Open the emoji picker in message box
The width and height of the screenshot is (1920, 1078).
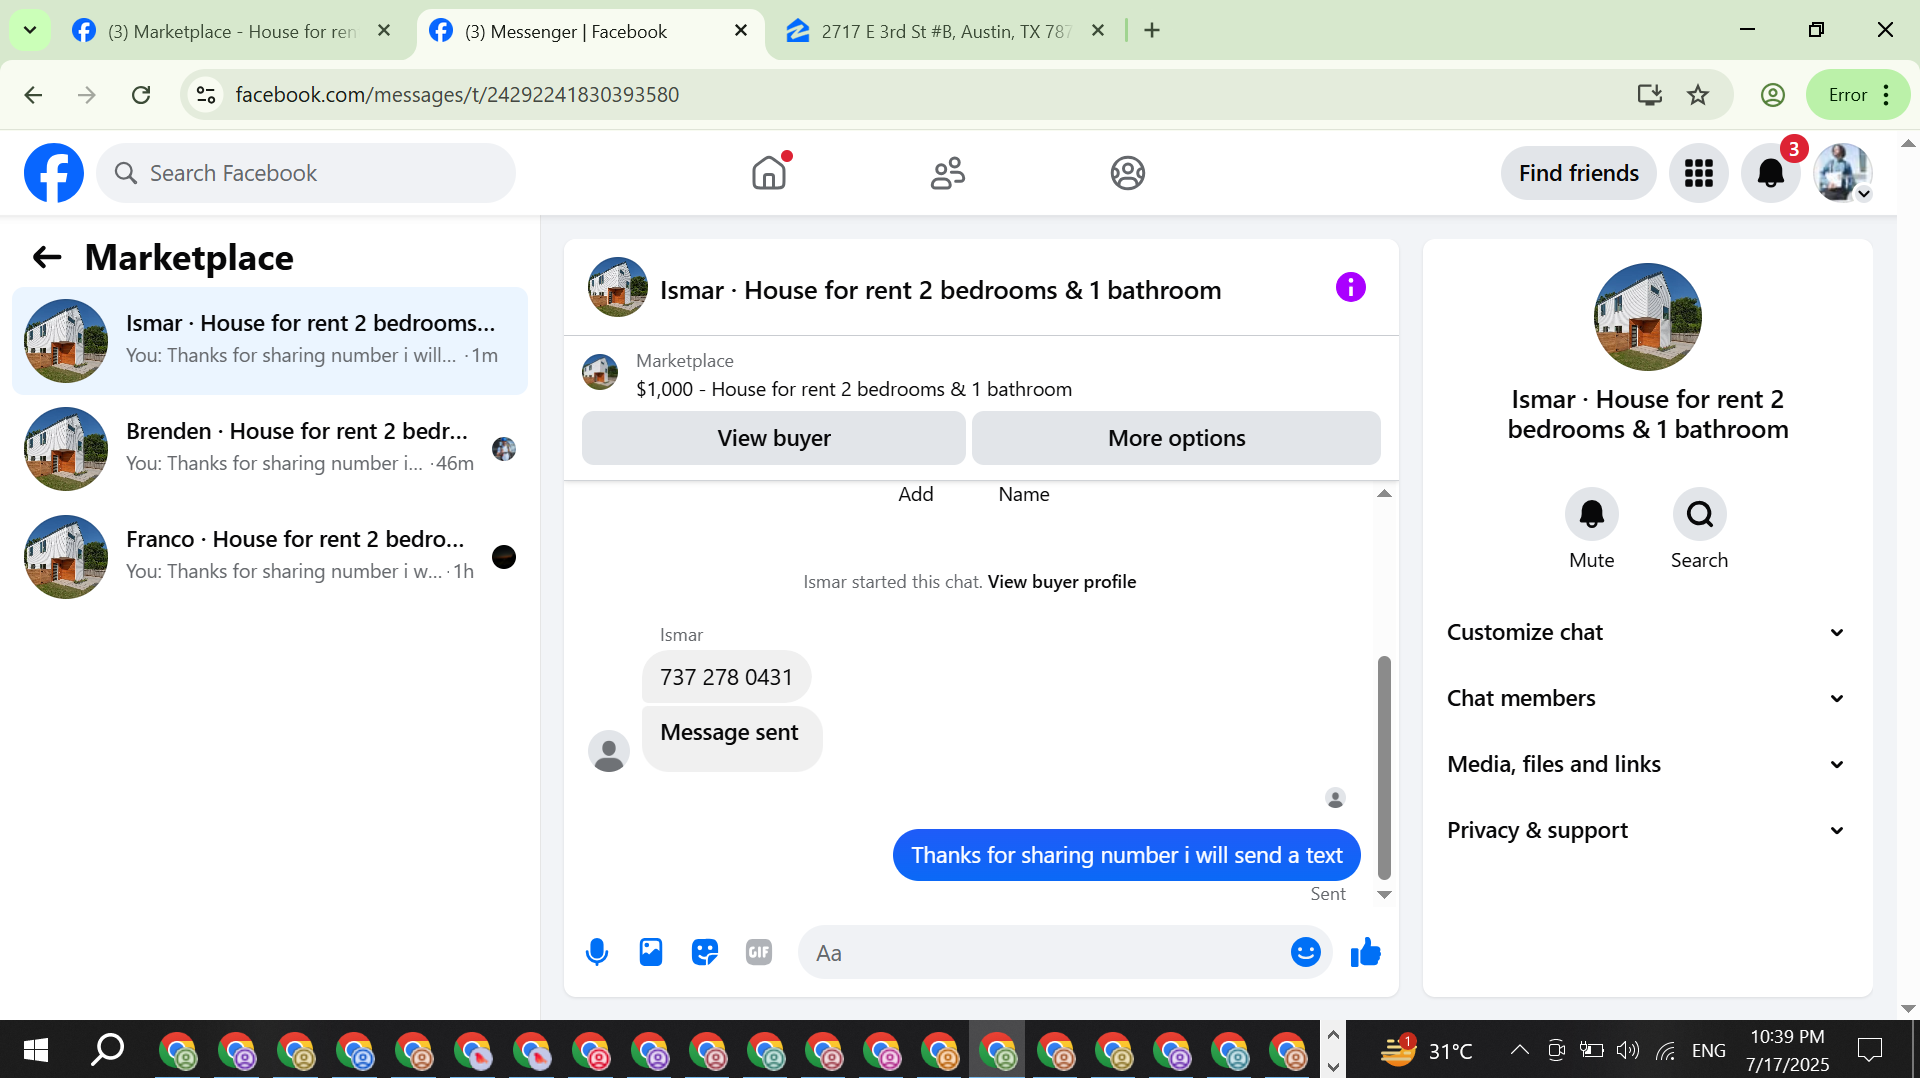[x=1305, y=953]
